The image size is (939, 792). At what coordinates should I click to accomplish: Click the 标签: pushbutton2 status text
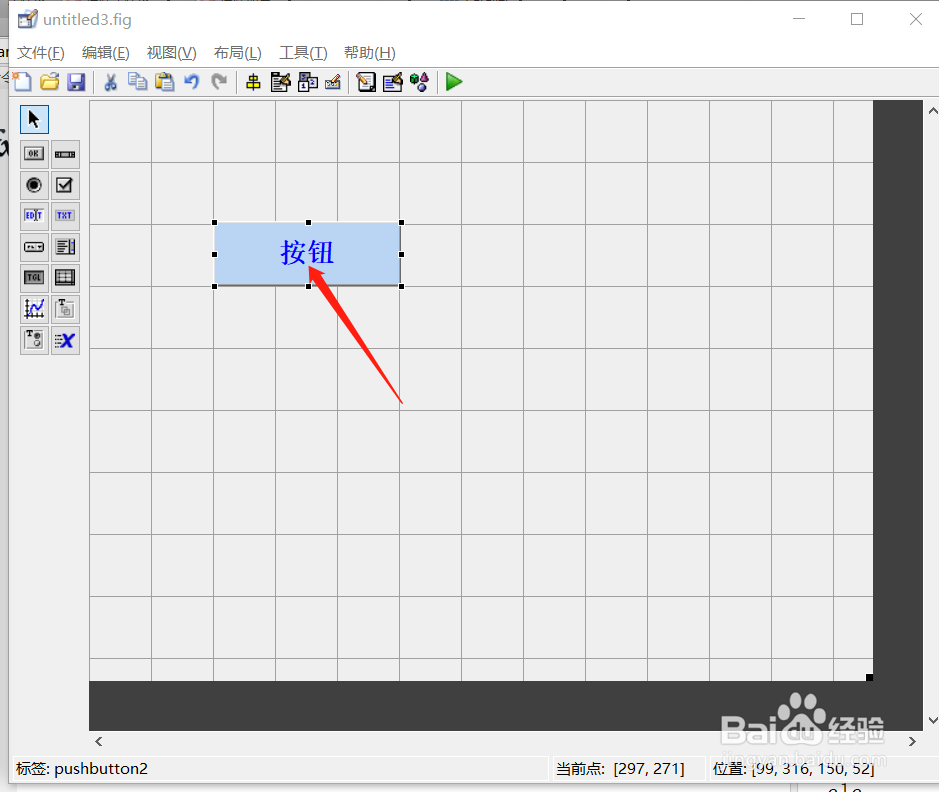tap(82, 769)
